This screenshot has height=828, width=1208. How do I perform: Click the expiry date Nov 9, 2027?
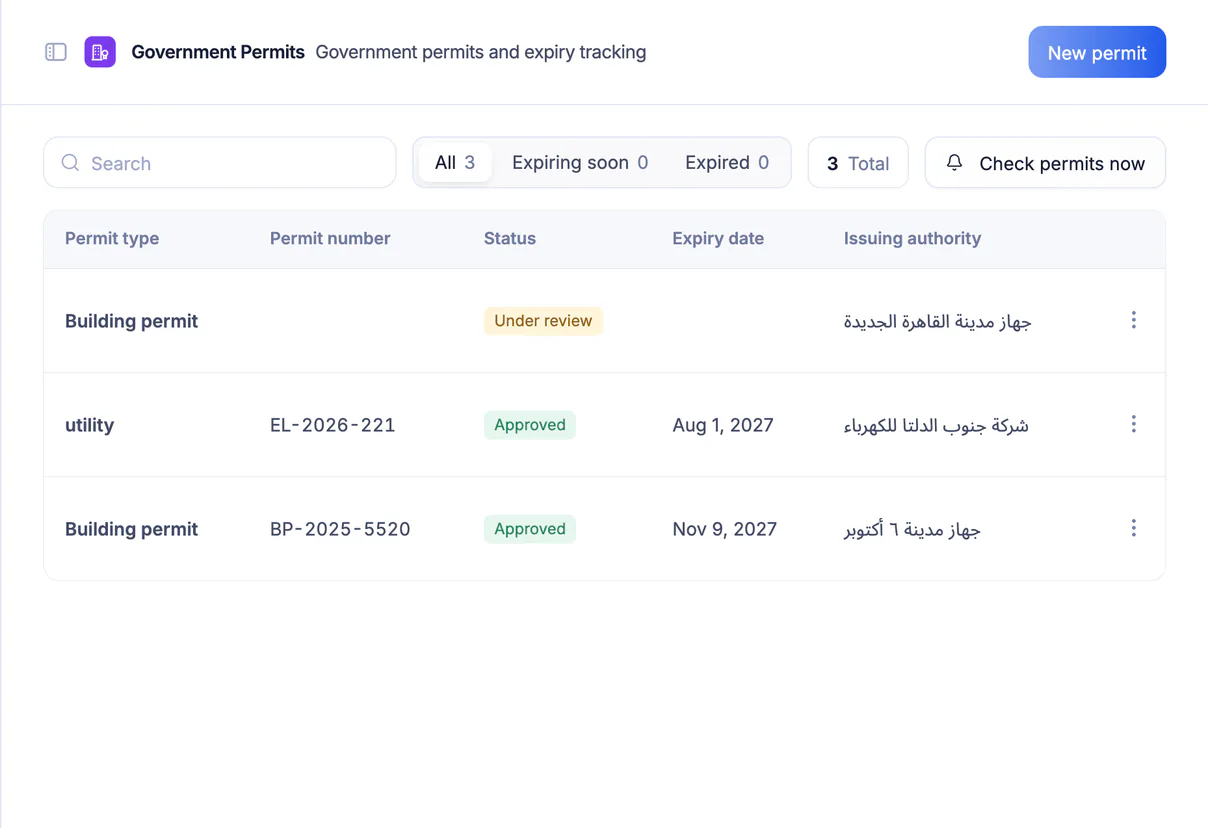click(725, 529)
